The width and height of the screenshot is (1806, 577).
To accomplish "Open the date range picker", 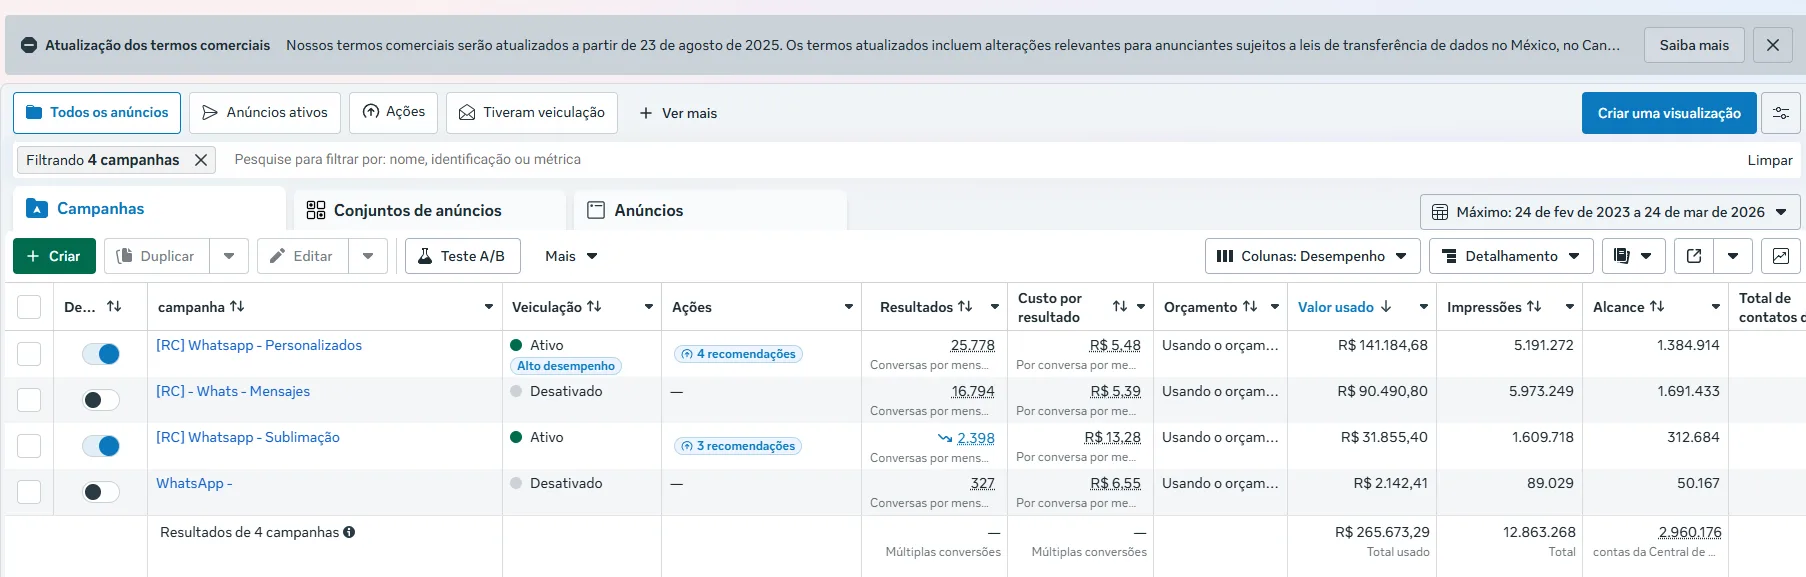I will pos(1610,212).
